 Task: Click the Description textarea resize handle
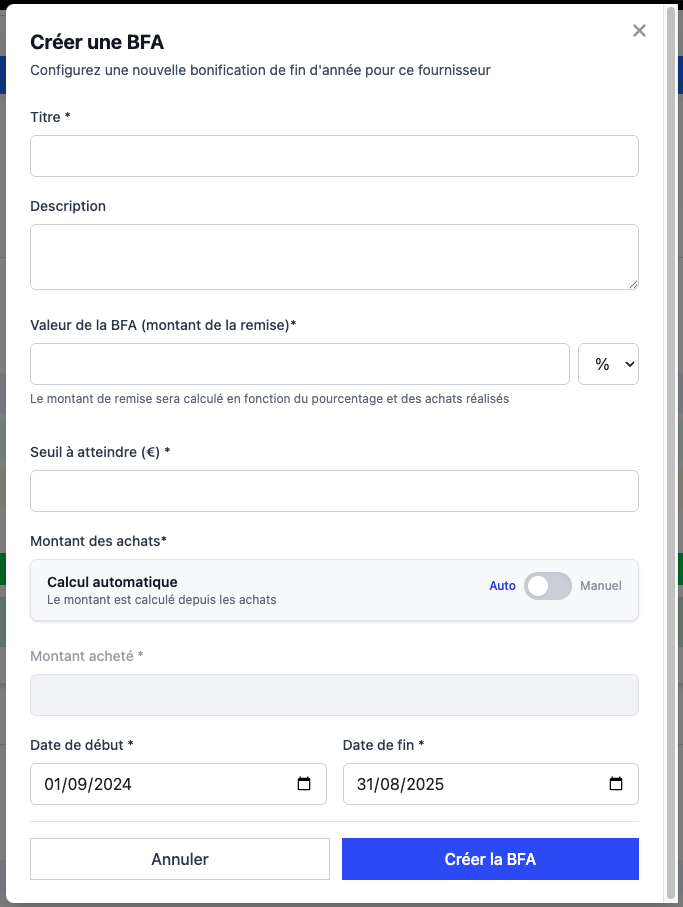coord(633,284)
